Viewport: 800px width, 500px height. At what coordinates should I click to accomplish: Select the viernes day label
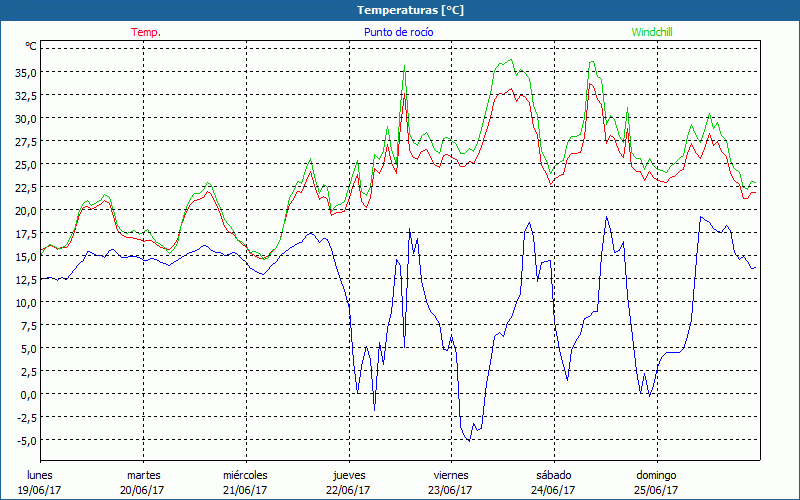[x=450, y=475]
